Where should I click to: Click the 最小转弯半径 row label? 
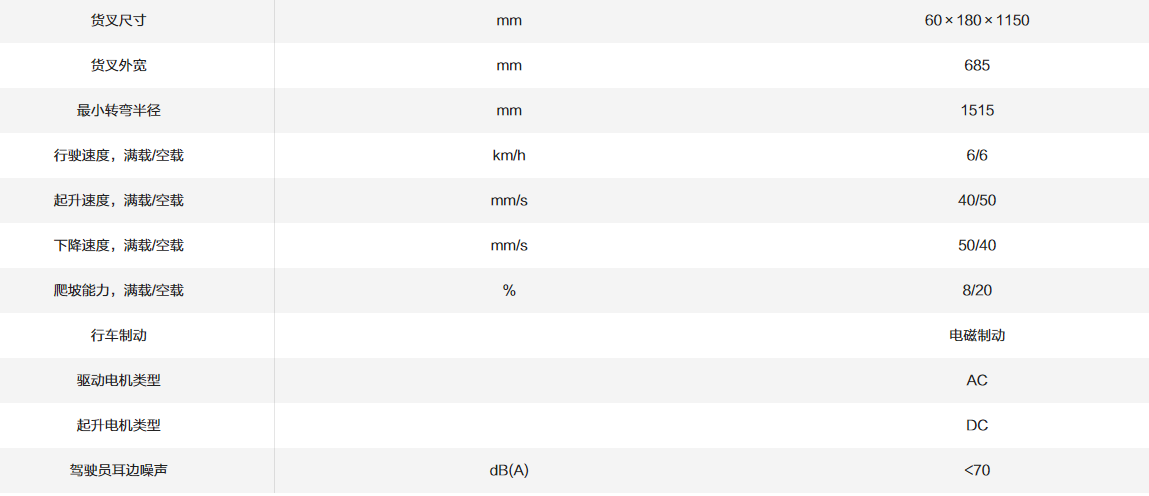(x=118, y=110)
